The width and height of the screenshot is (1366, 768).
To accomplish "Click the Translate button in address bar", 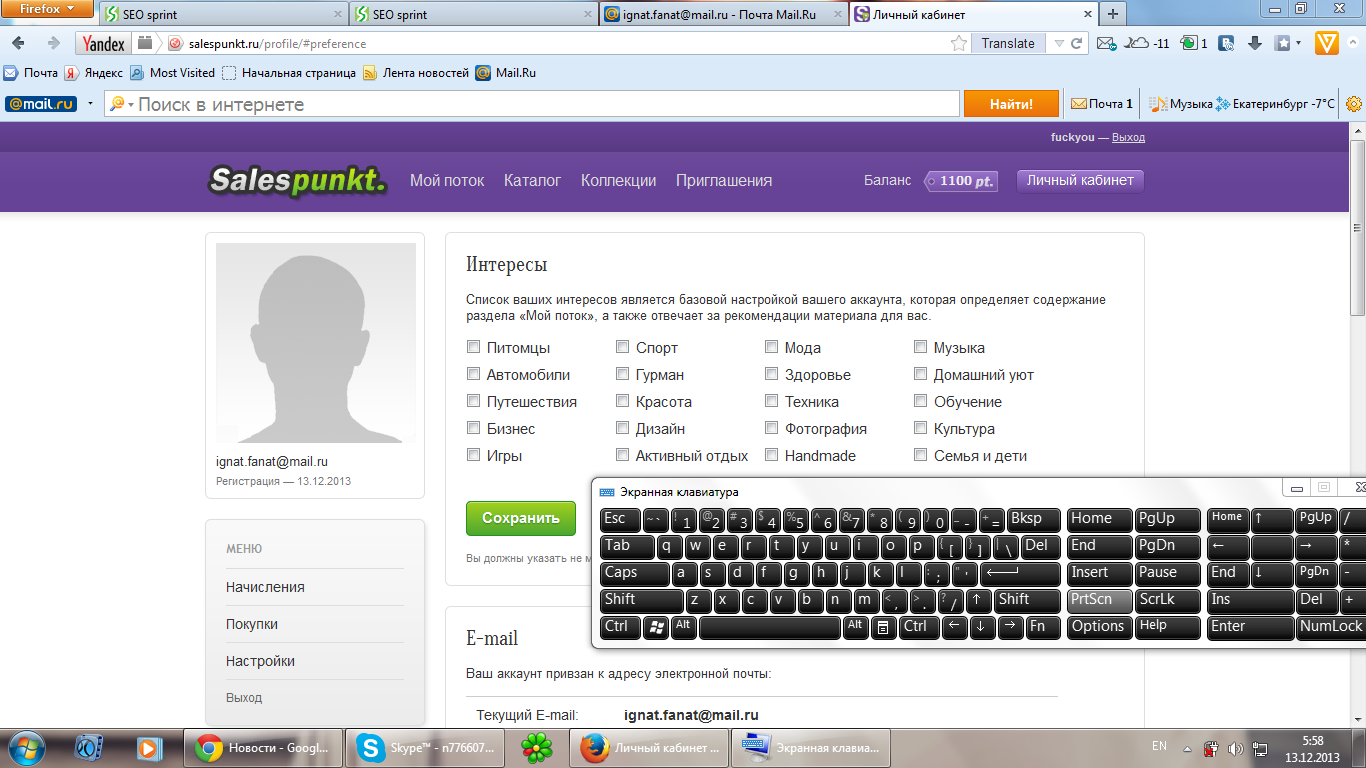I will click(1008, 43).
